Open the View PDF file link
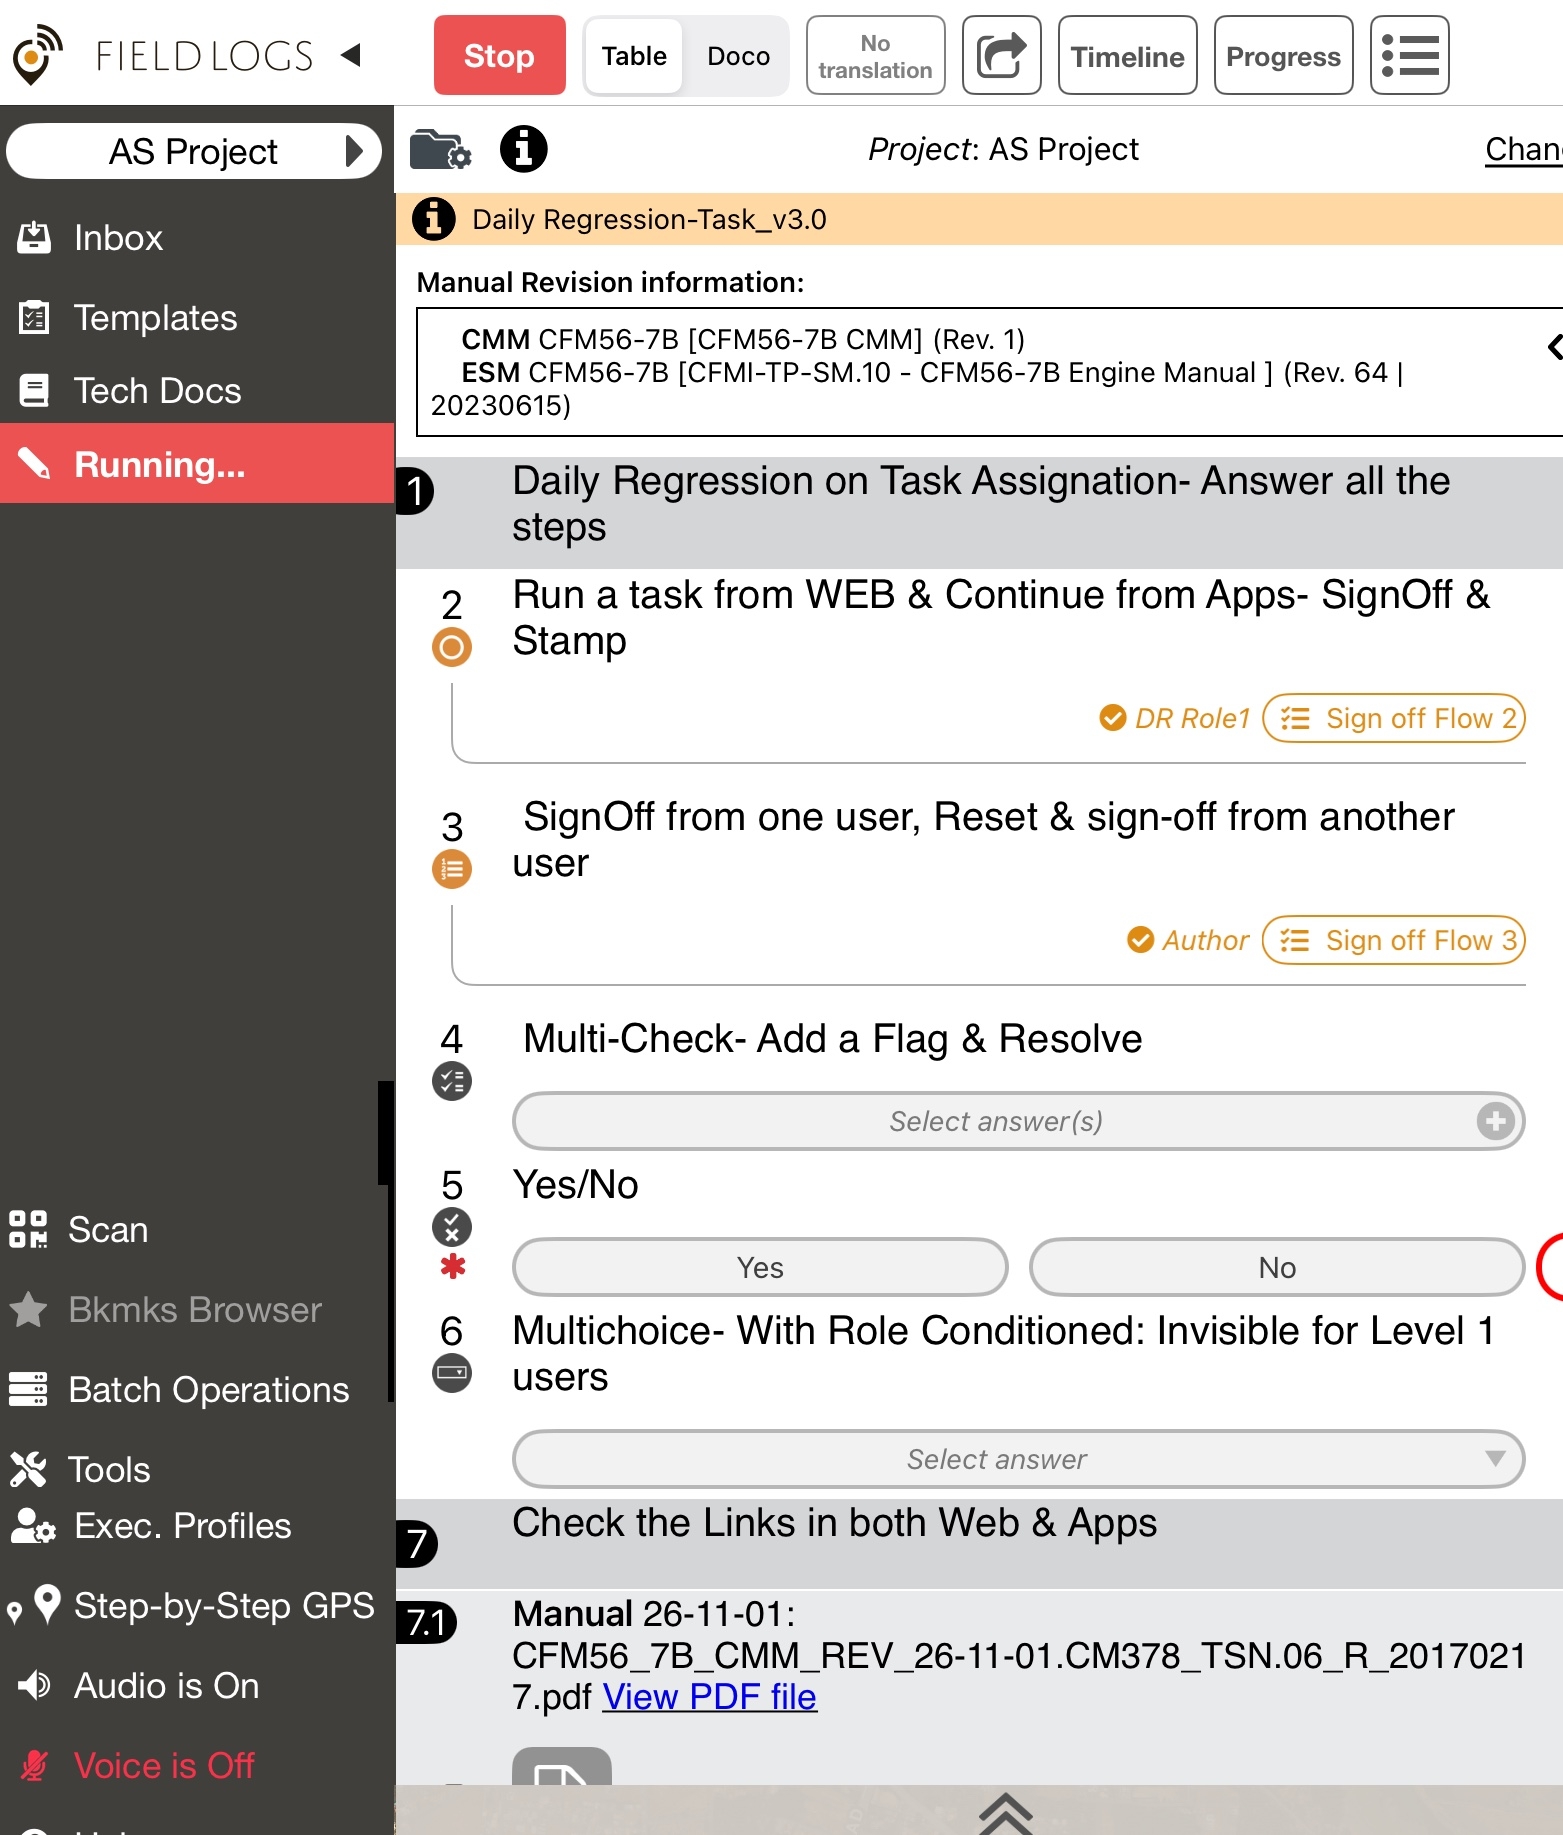Image resolution: width=1563 pixels, height=1835 pixels. pyautogui.click(x=709, y=1697)
